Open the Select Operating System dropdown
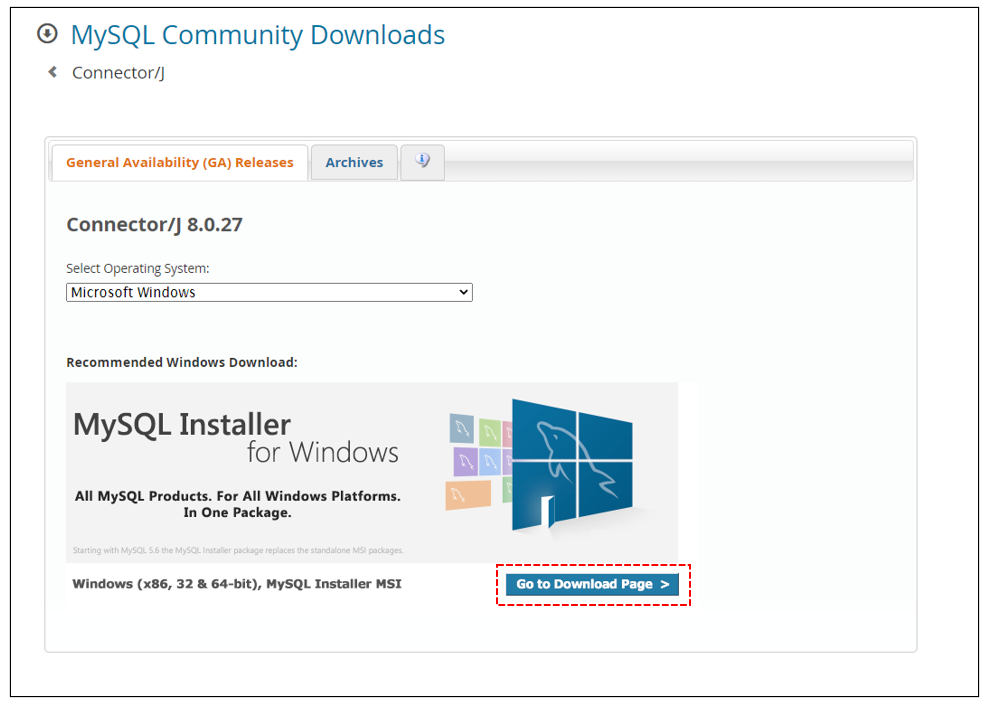987x704 pixels. click(x=269, y=292)
